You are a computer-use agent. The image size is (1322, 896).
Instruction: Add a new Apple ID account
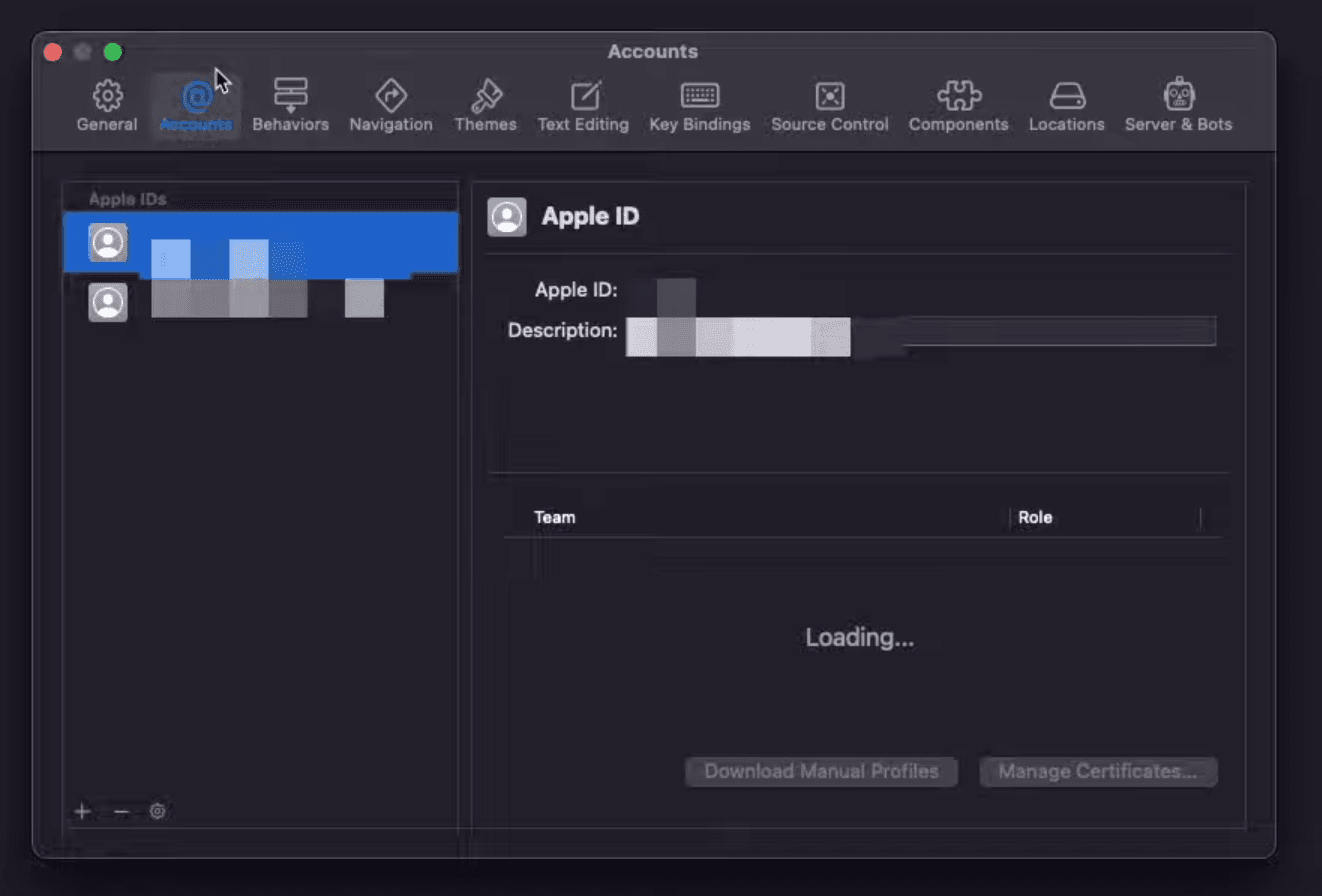pos(82,811)
